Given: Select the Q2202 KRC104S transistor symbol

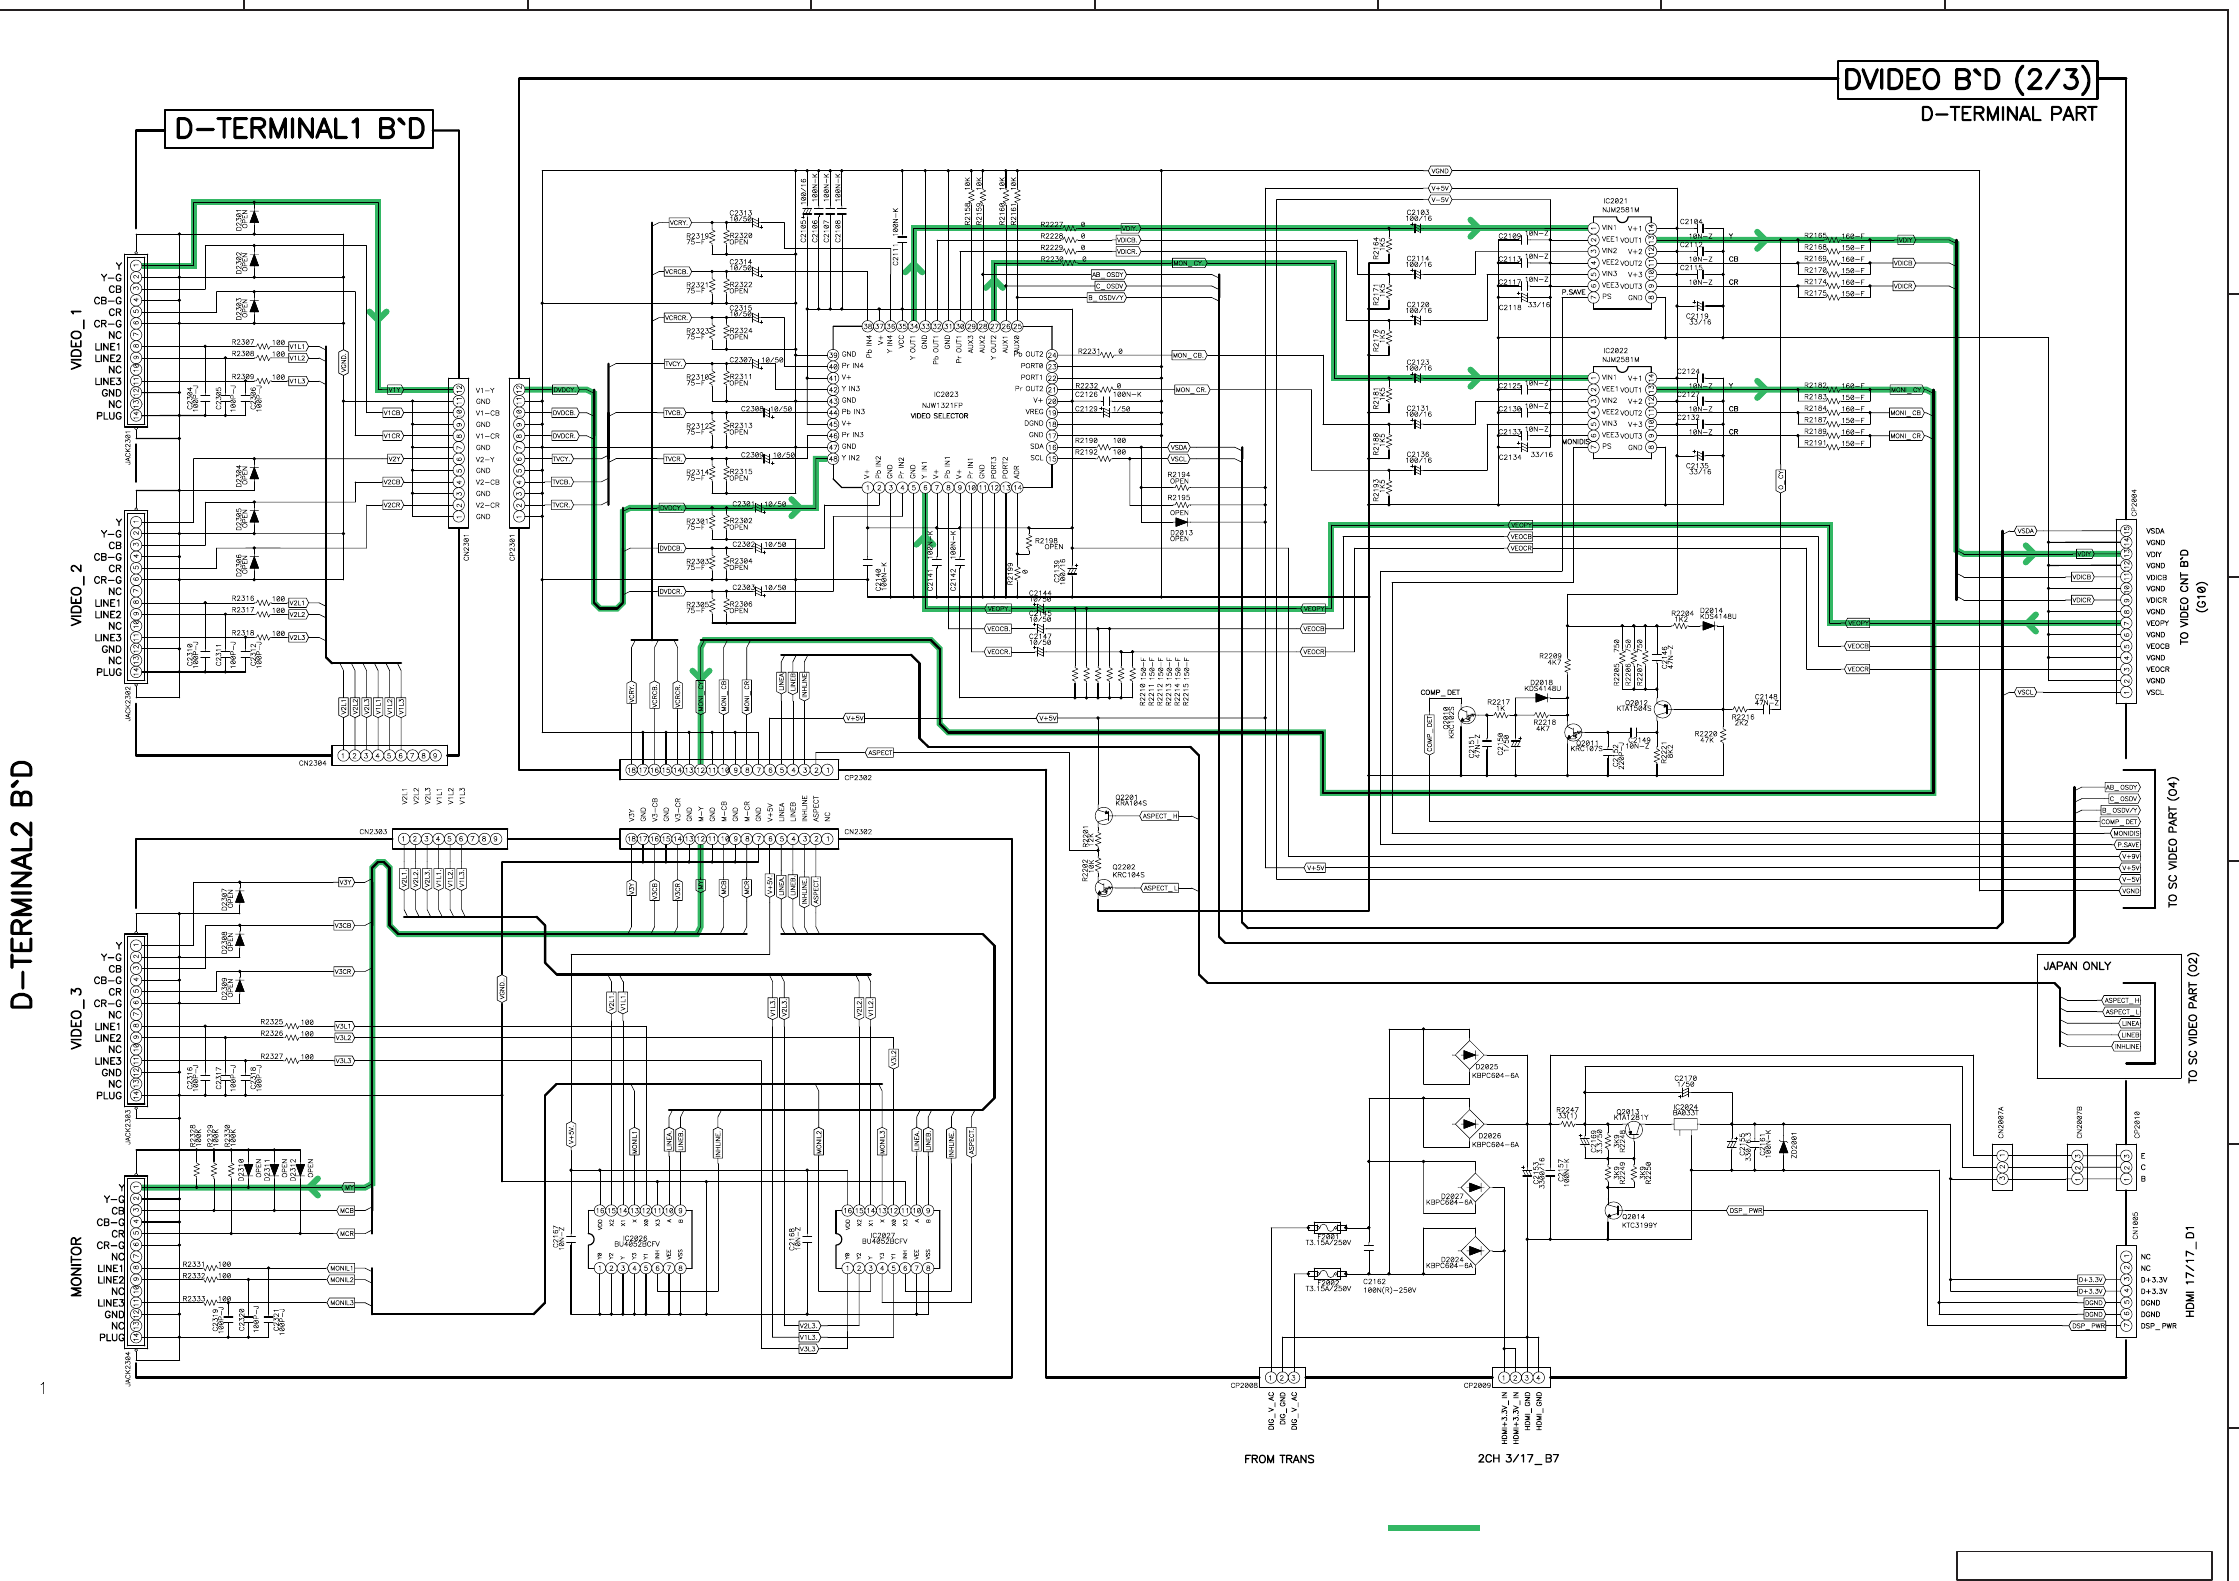Looking at the screenshot, I should (1104, 886).
